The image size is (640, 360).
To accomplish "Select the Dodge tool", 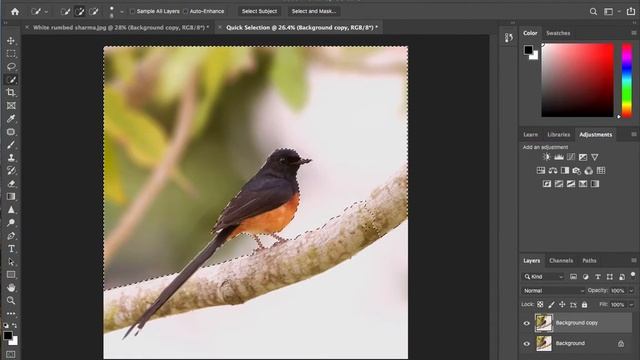I will 11,223.
